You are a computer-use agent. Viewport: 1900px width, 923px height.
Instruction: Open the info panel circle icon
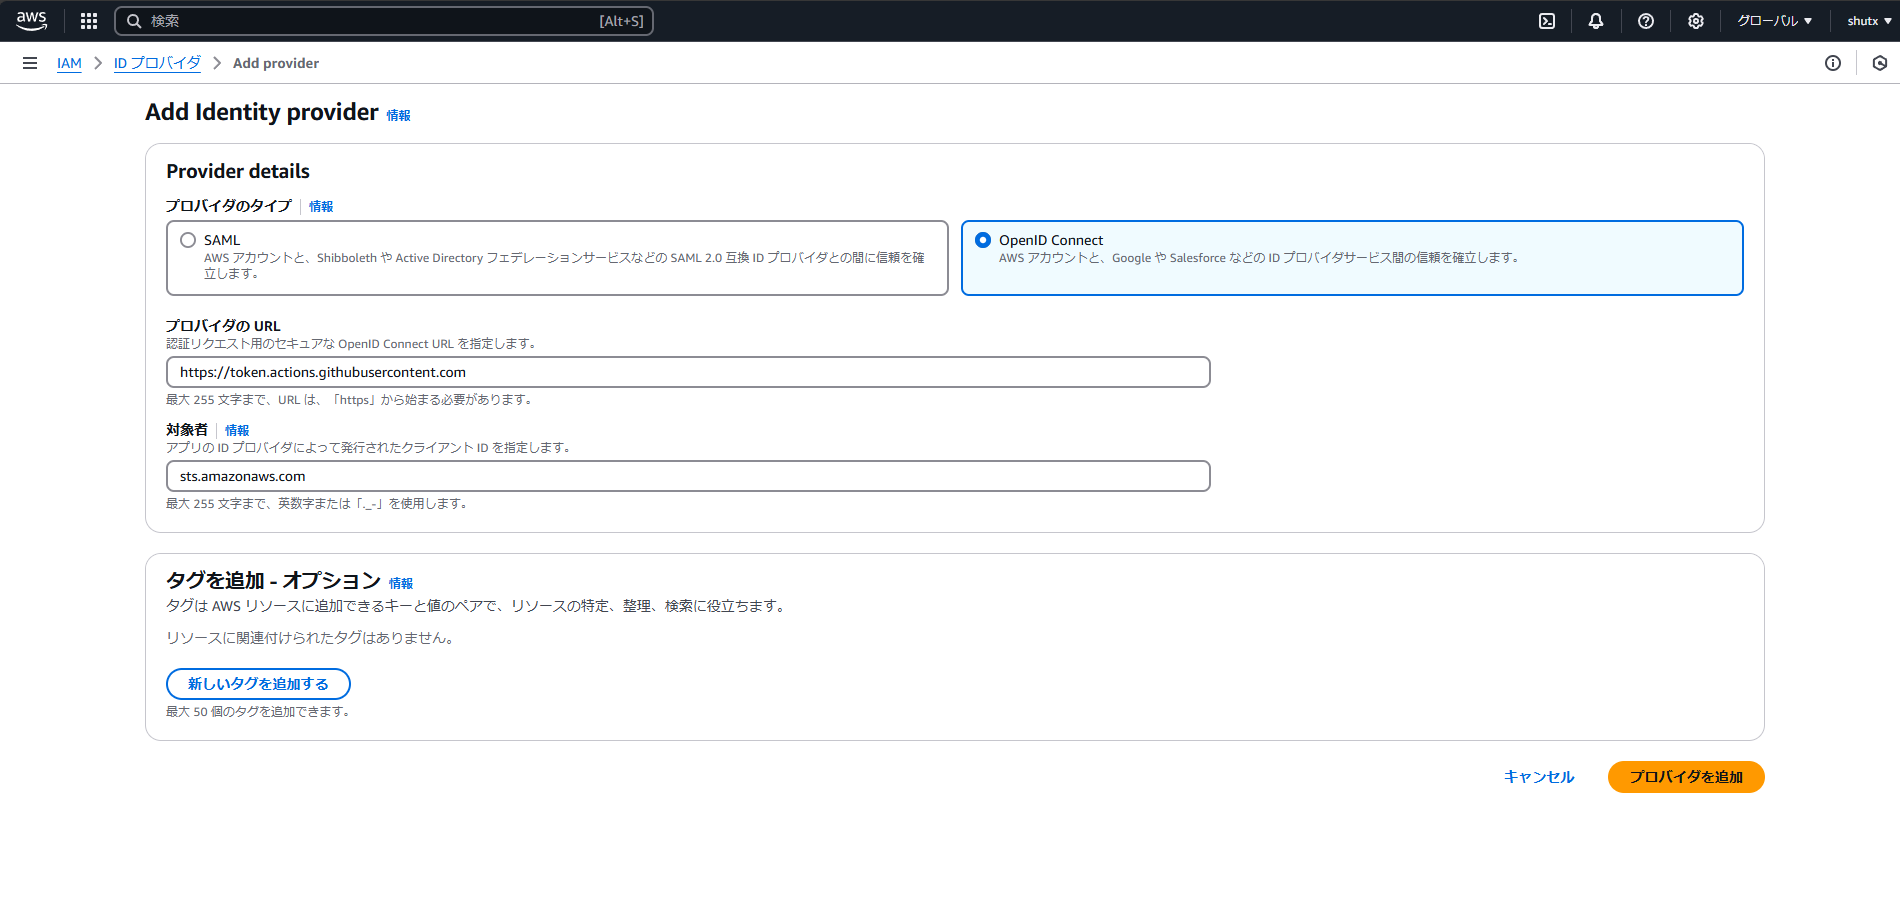(1833, 63)
